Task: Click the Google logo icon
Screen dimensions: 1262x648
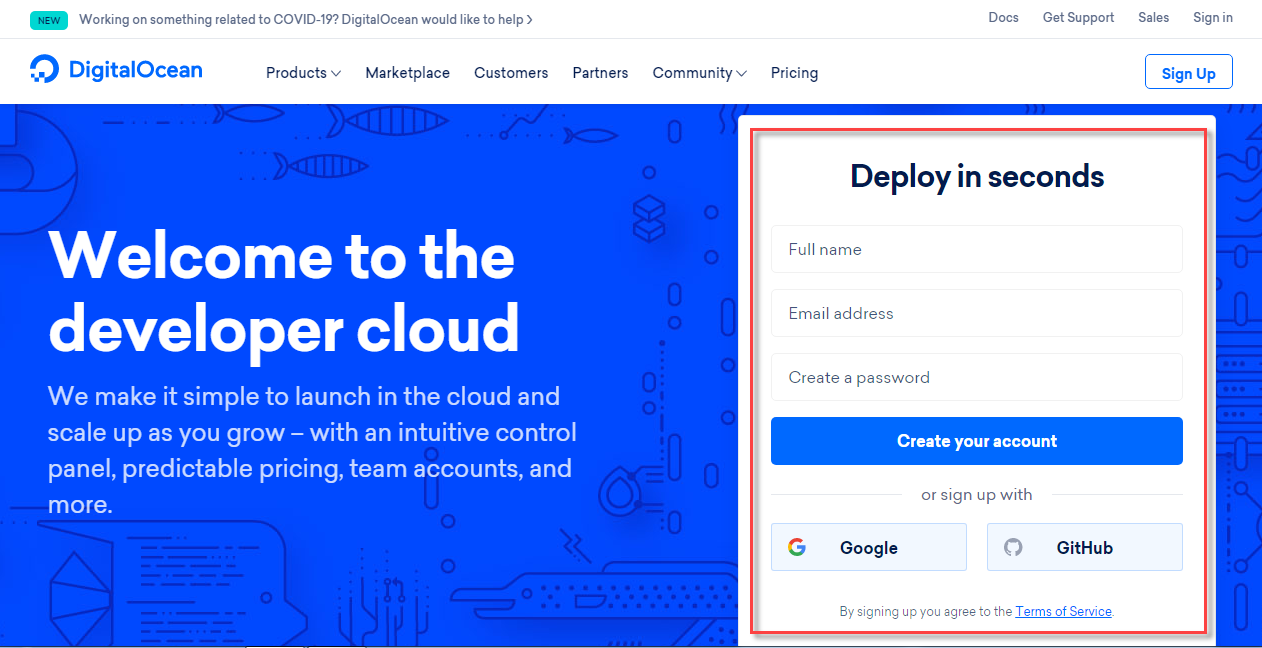Action: (797, 547)
